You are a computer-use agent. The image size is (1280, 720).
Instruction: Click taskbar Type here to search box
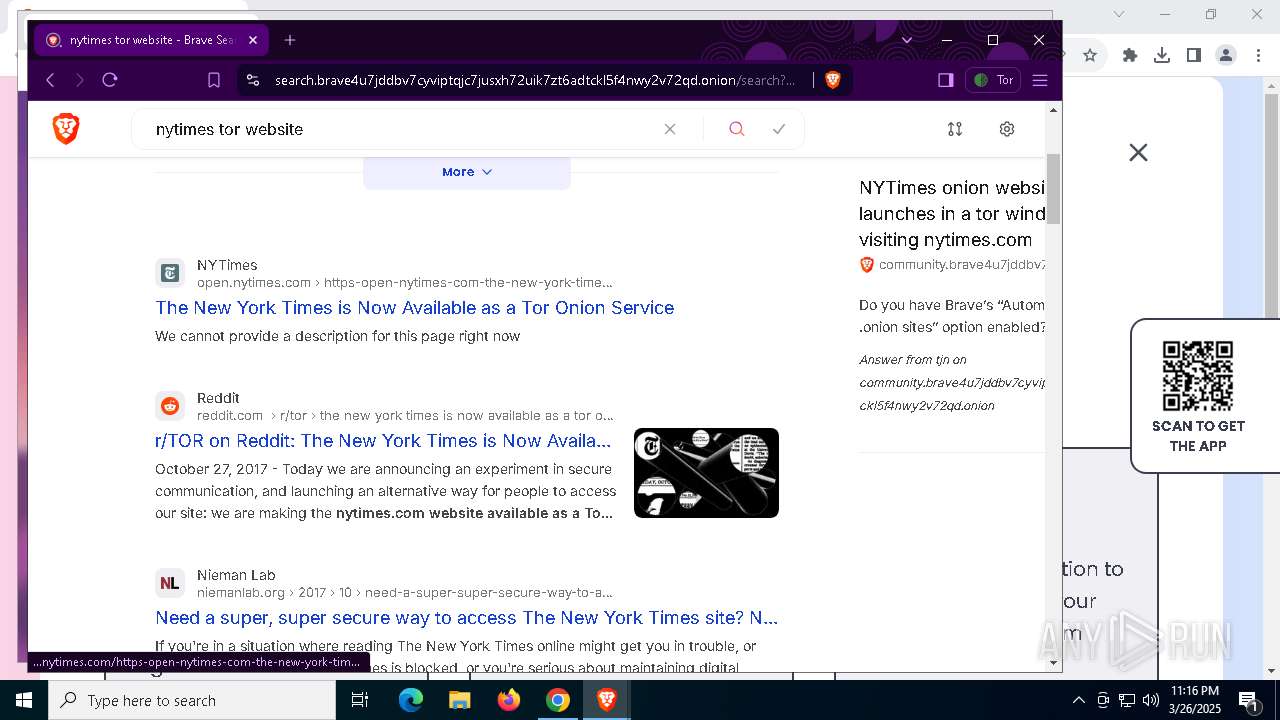(x=192, y=700)
